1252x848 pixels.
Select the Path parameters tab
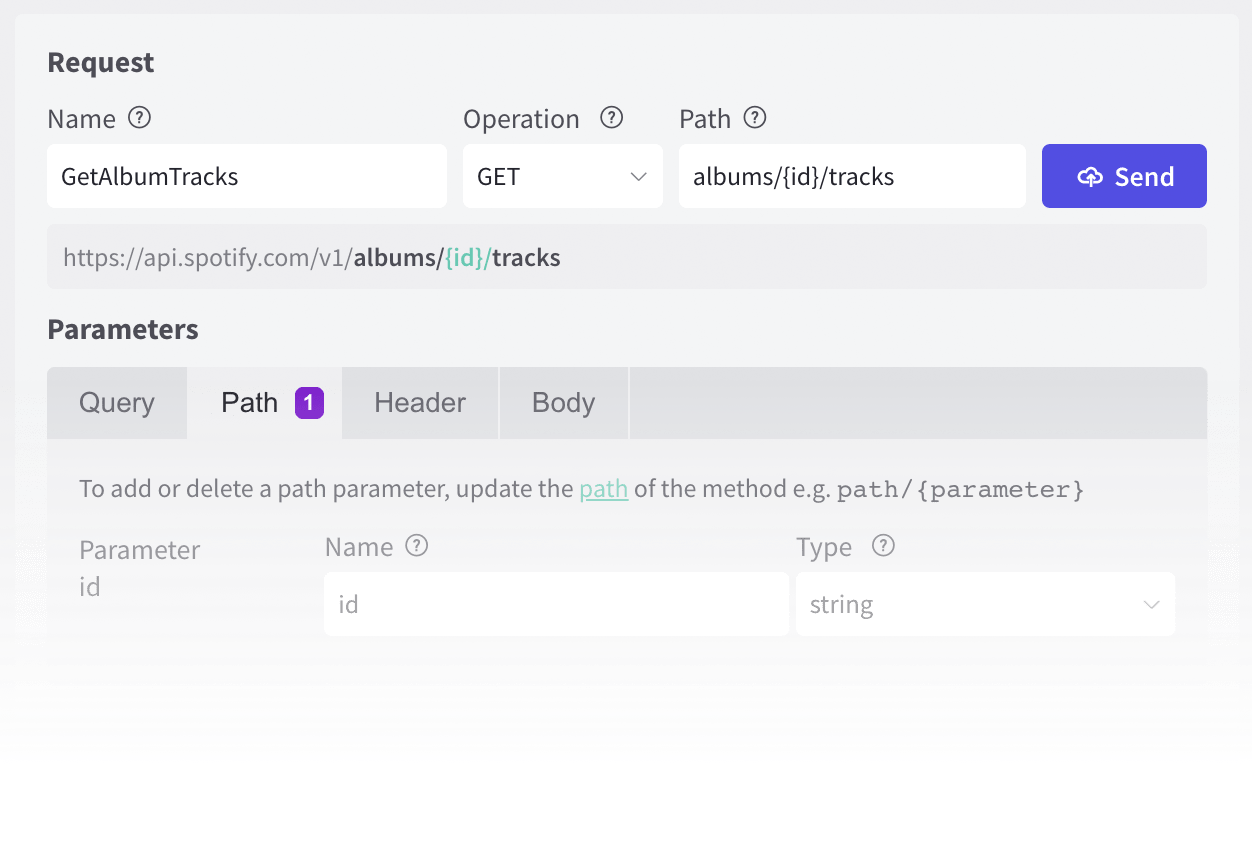250,403
